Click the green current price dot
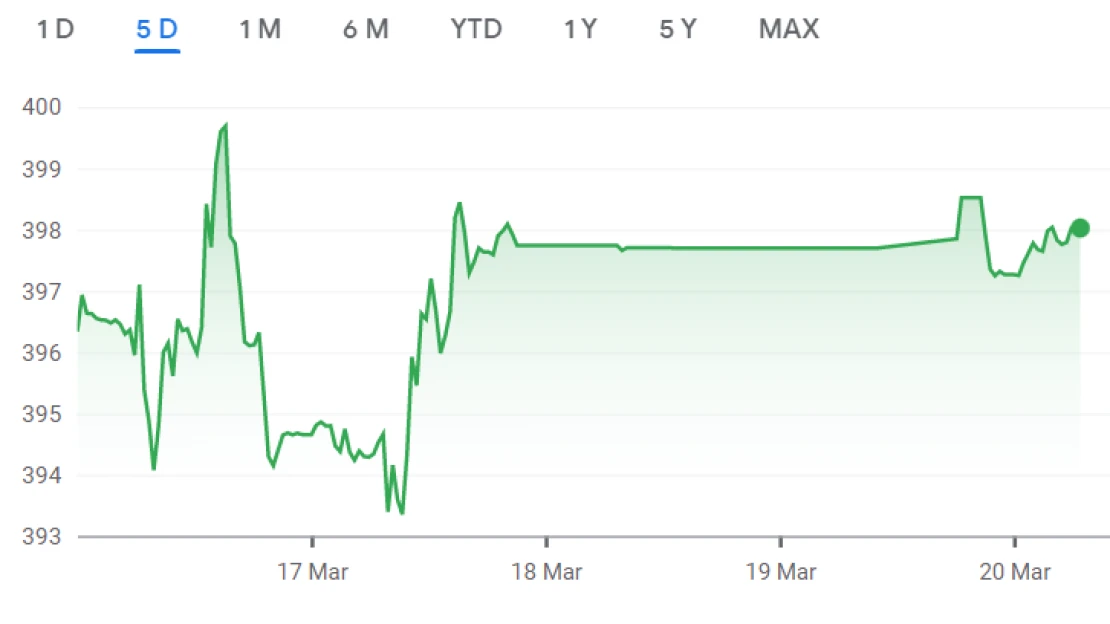1110x624 pixels. tap(1080, 228)
